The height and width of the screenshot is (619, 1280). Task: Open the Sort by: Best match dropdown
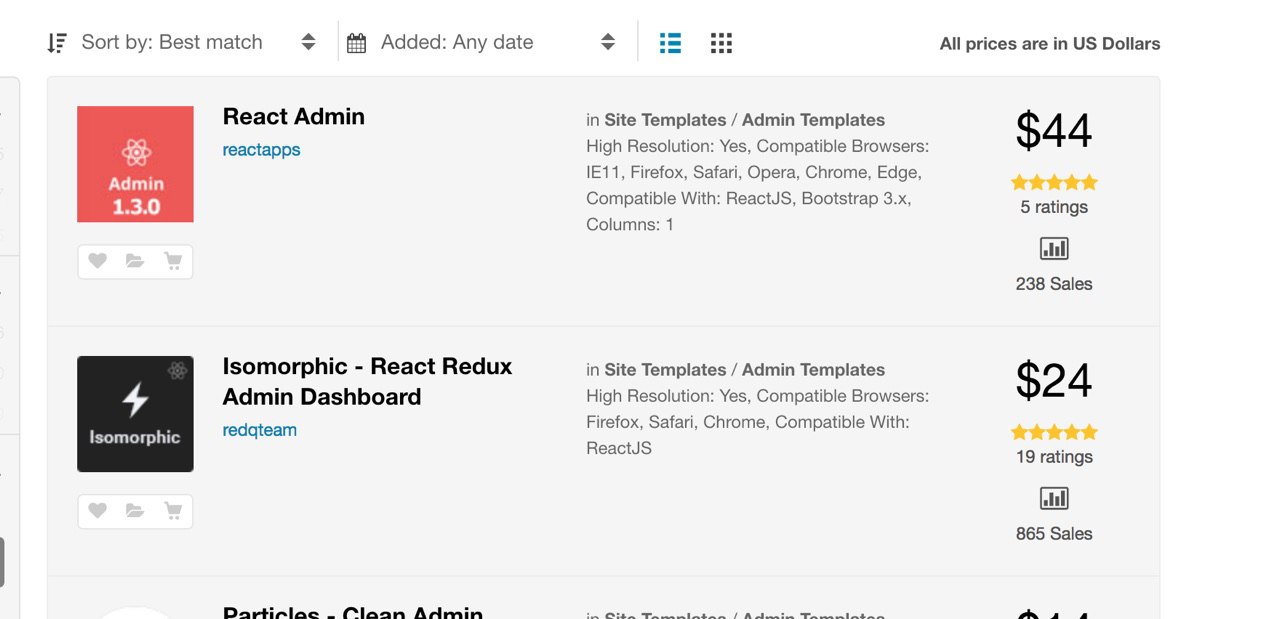182,42
